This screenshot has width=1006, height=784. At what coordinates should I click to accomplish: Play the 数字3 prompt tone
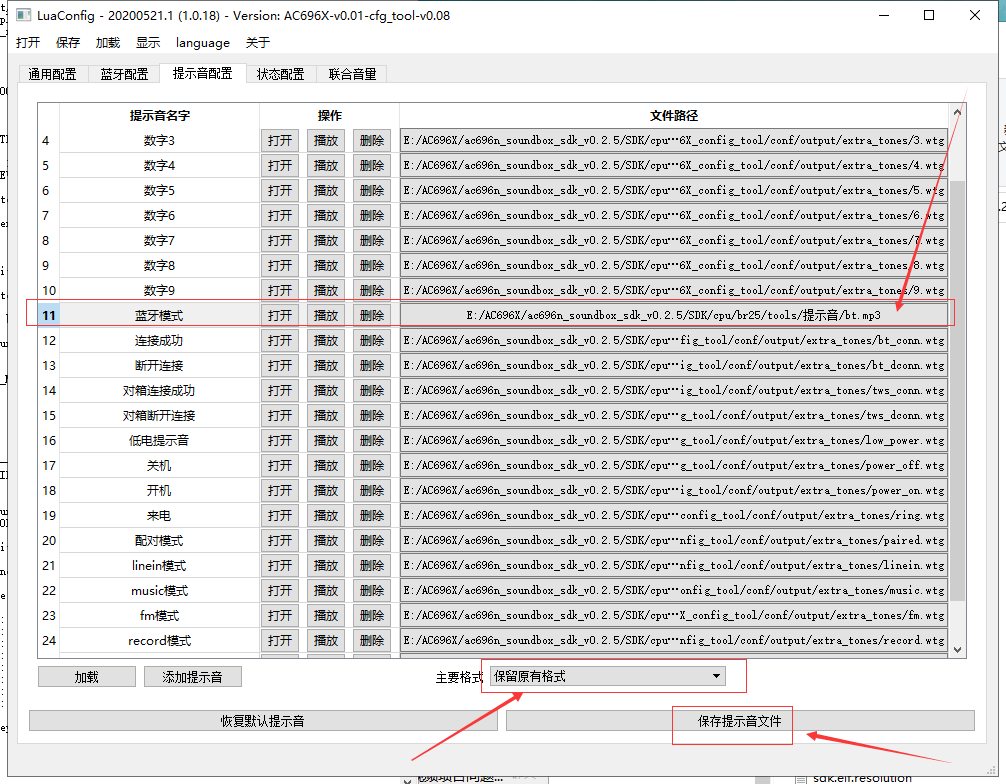[x=326, y=140]
